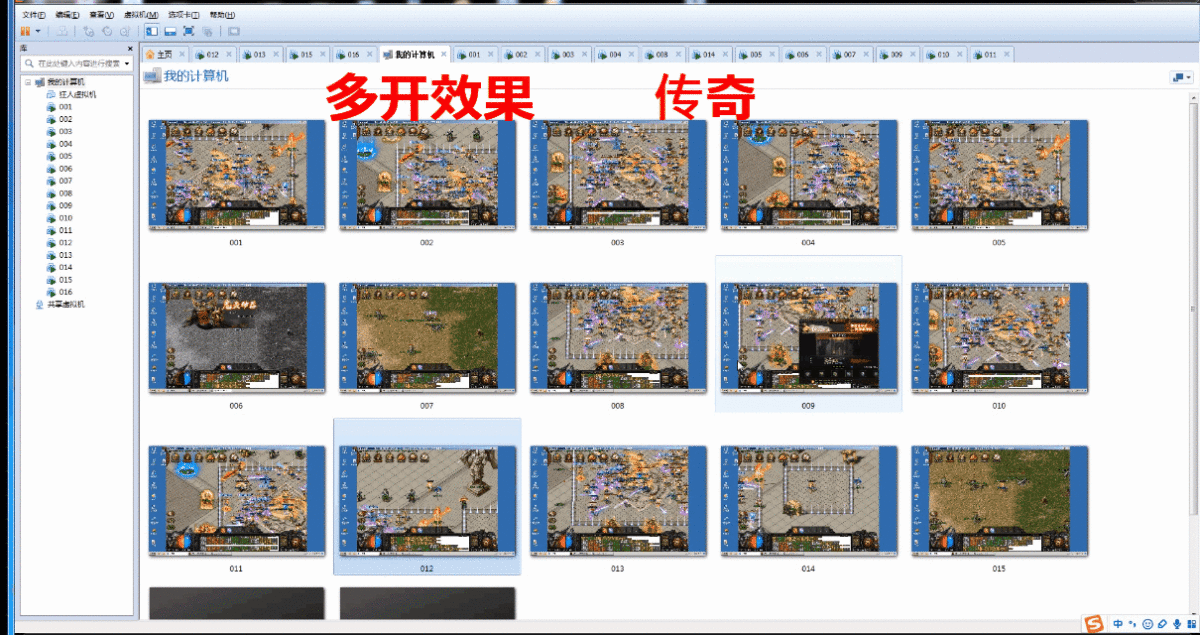1200x635 pixels.
Task: Open the power button dropdown arrow
Action: 38,32
